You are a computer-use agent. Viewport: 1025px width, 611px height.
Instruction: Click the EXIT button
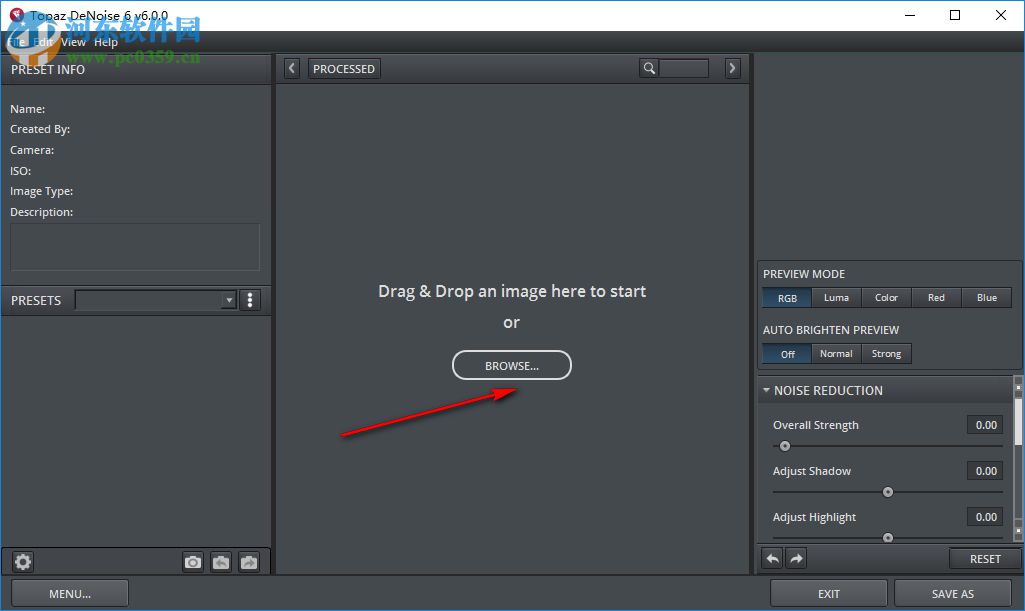[x=828, y=593]
